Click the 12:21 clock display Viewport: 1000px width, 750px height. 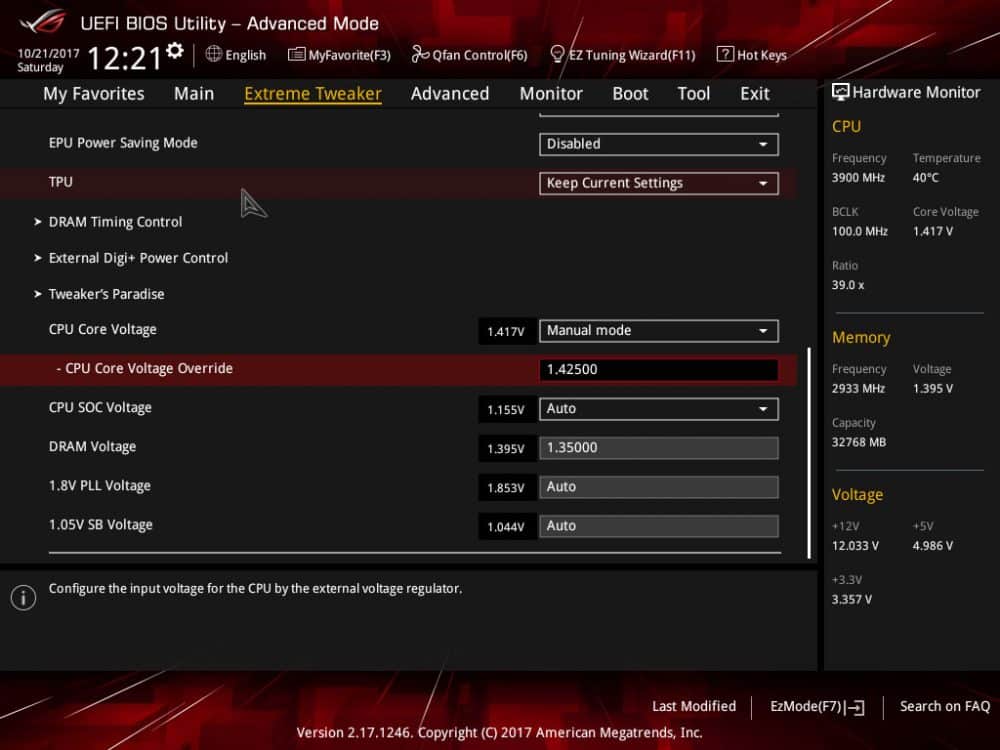tap(125, 58)
